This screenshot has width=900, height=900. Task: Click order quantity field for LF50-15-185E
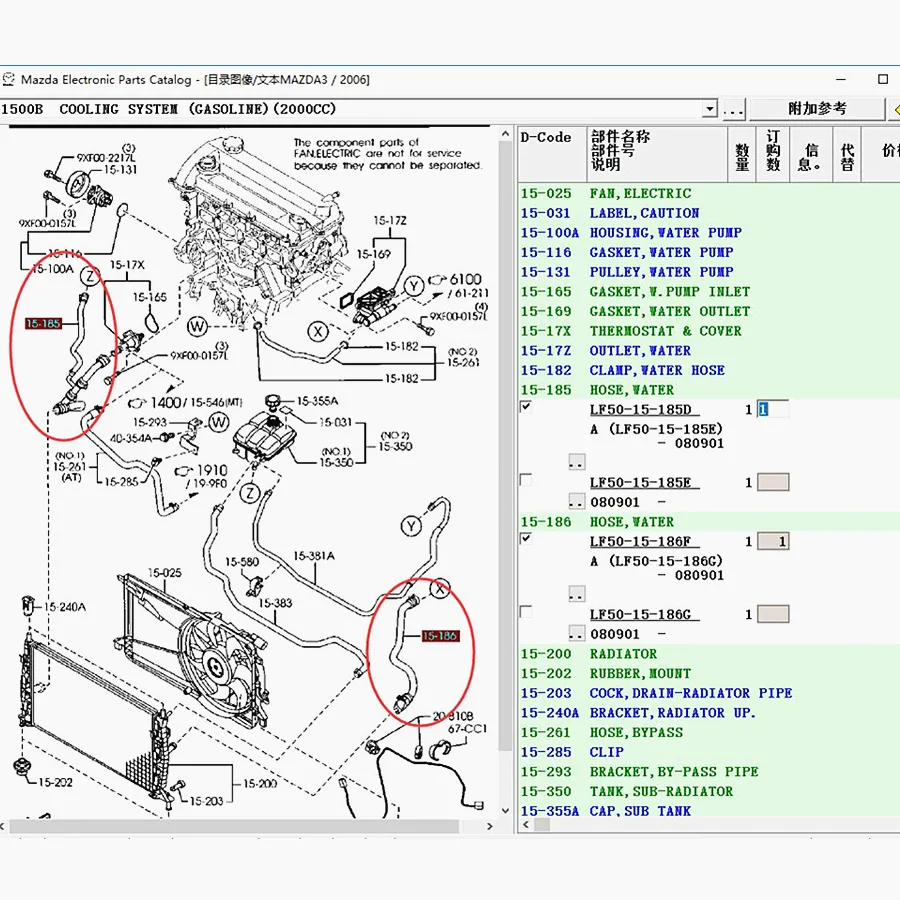(x=773, y=482)
